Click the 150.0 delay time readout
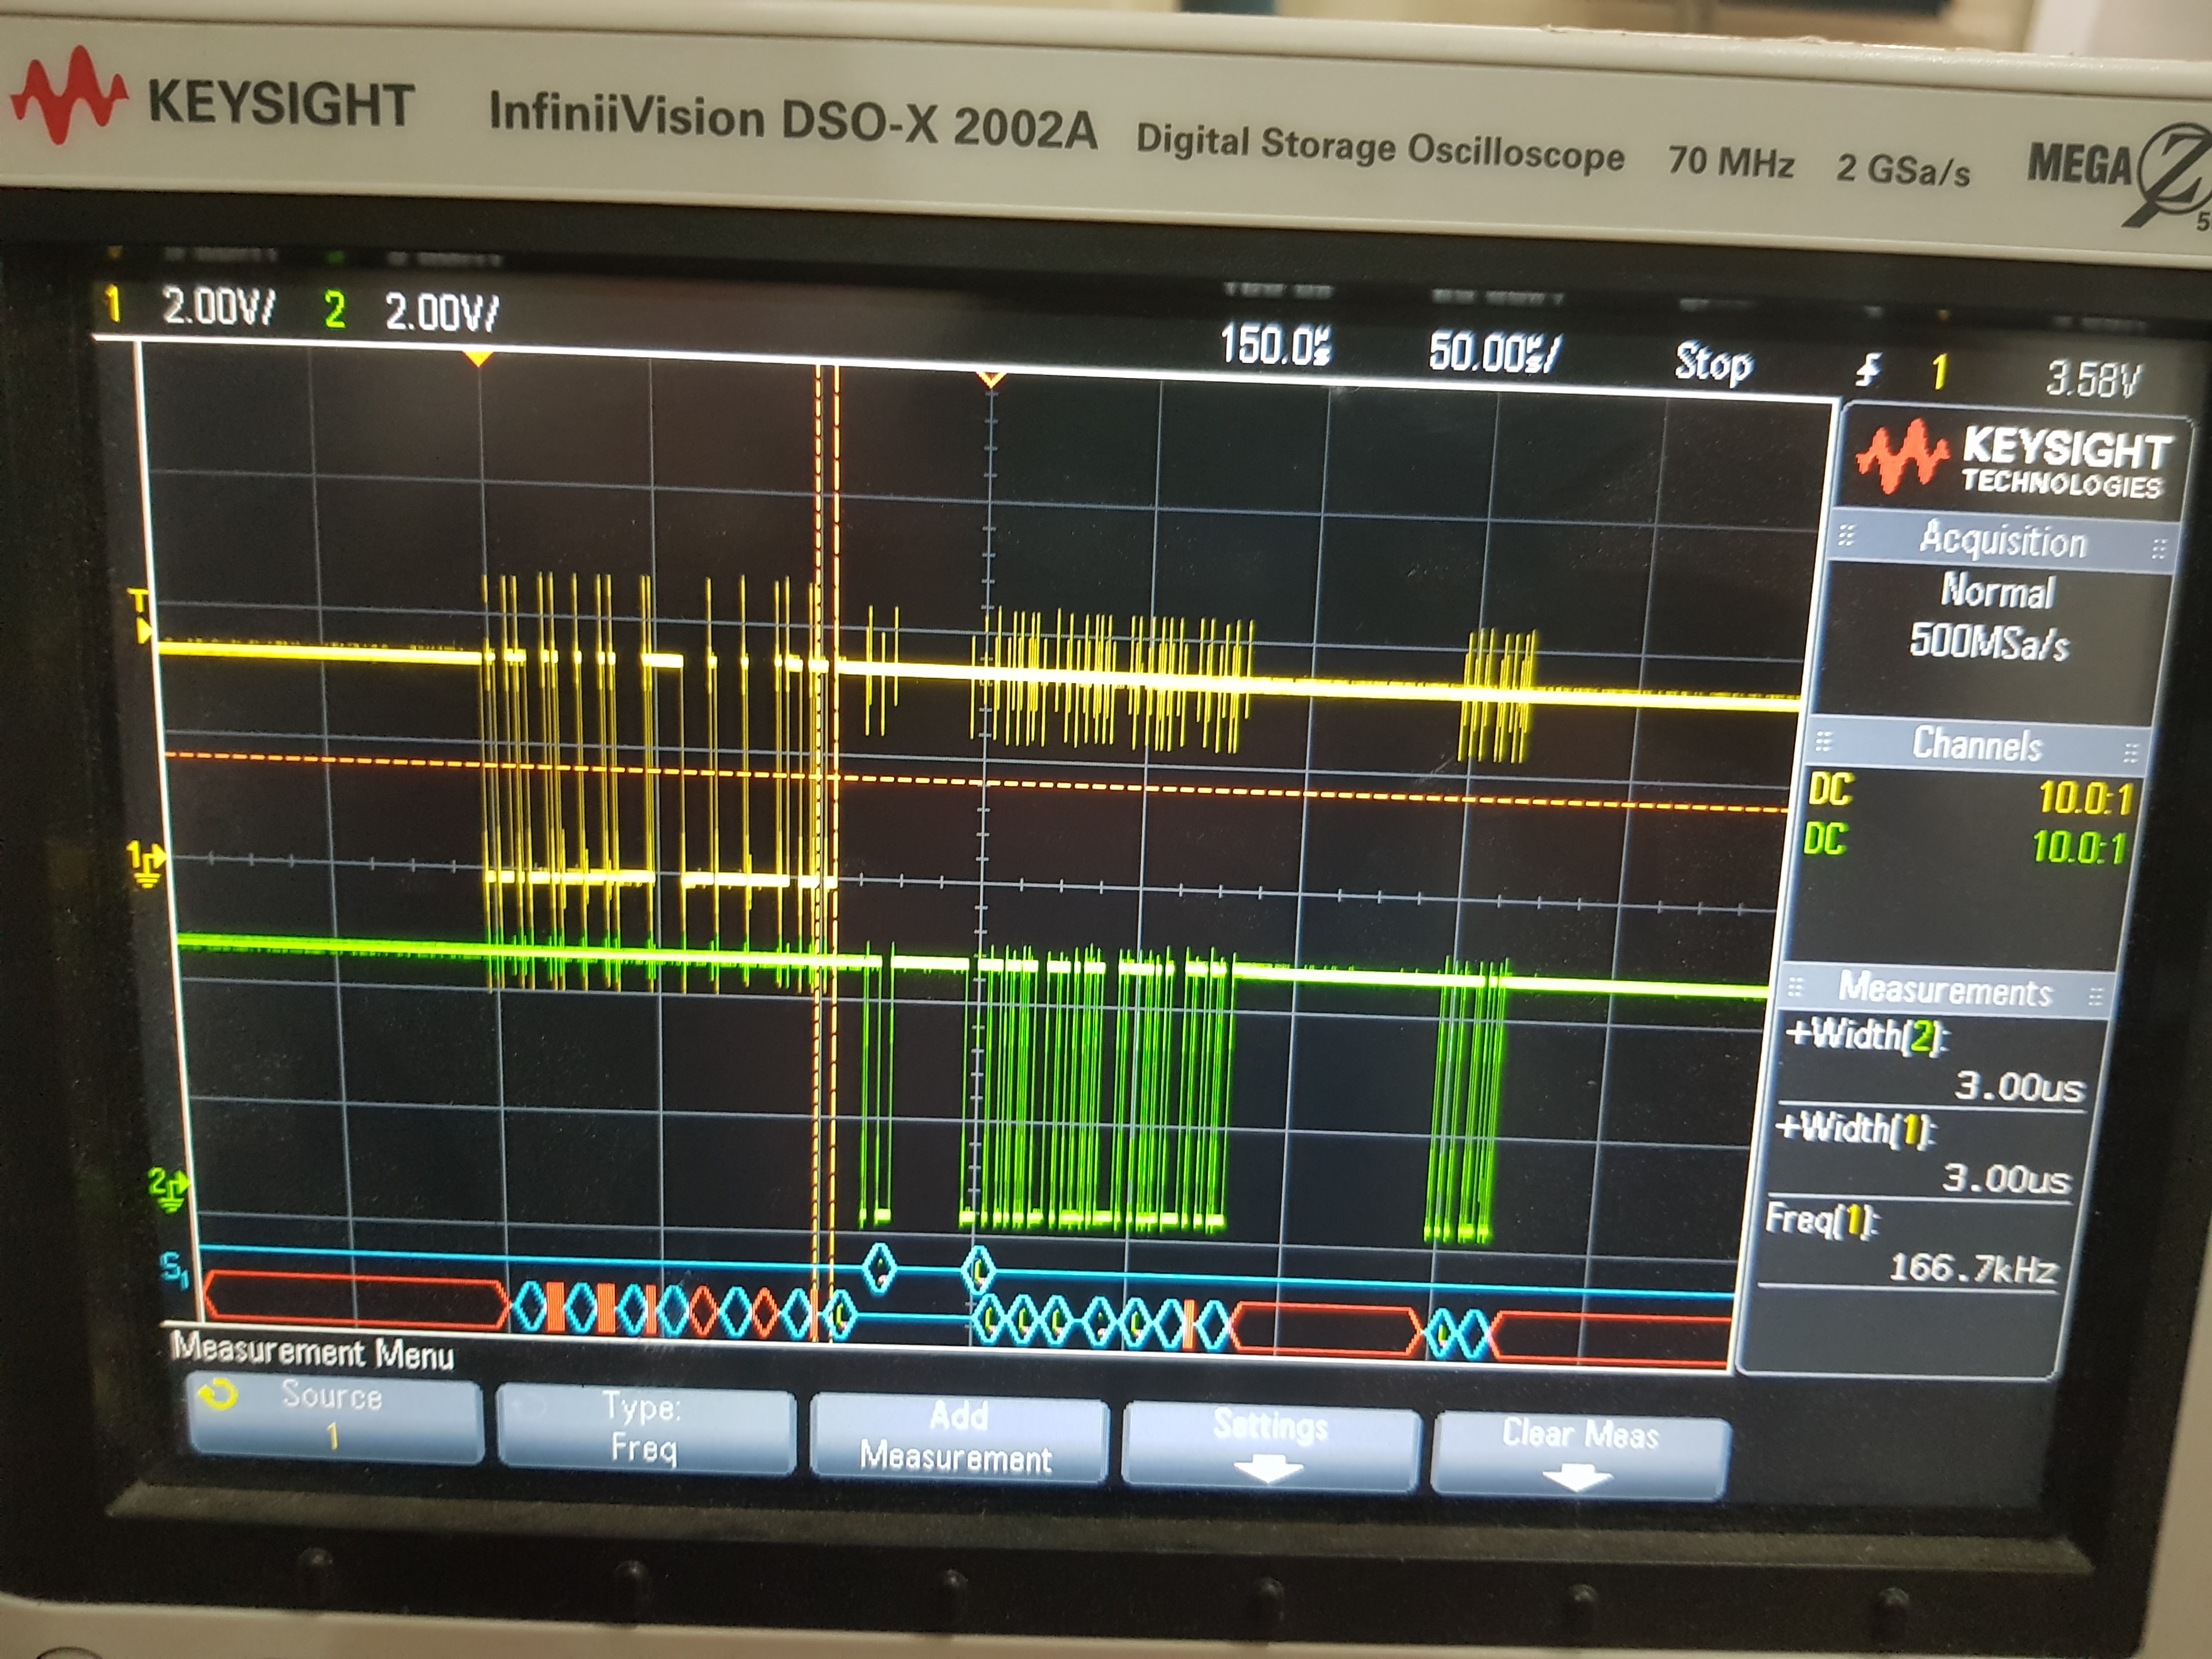Image resolution: width=2212 pixels, height=1659 pixels. pos(1276,346)
